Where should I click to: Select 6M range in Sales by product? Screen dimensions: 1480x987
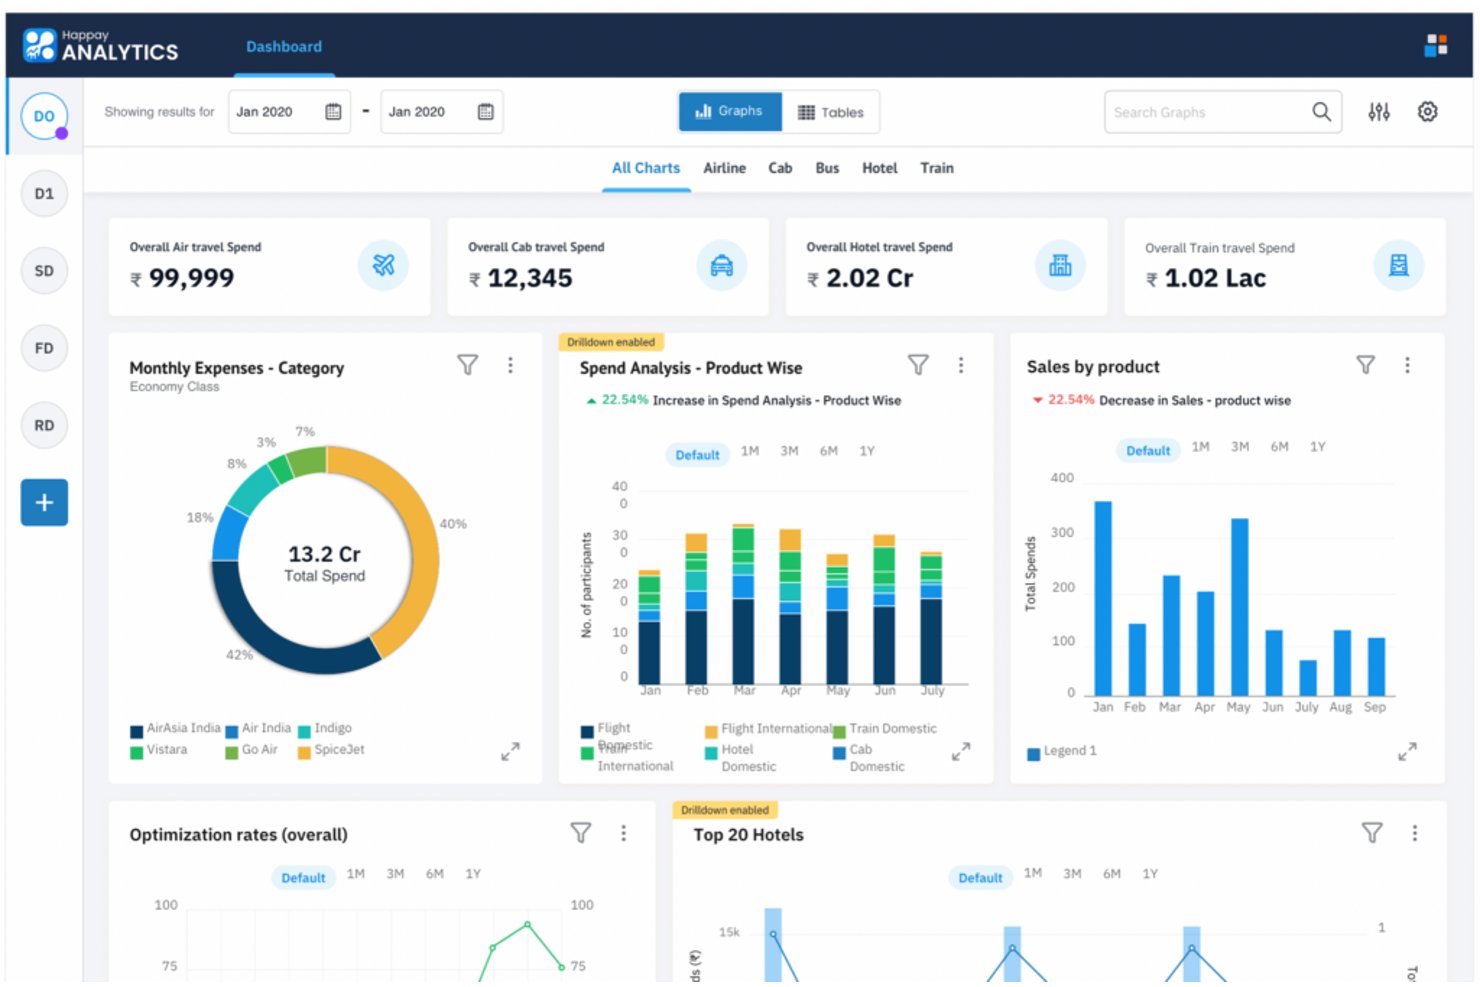coord(1279,447)
